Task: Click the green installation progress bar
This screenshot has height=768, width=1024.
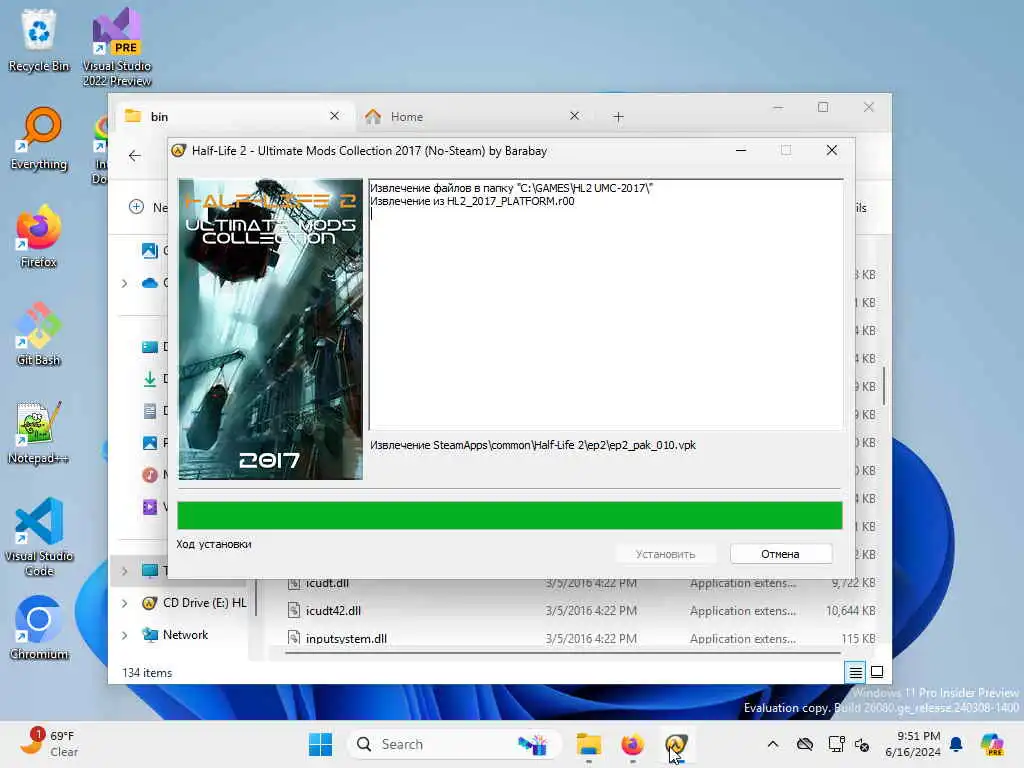Action: tap(509, 515)
